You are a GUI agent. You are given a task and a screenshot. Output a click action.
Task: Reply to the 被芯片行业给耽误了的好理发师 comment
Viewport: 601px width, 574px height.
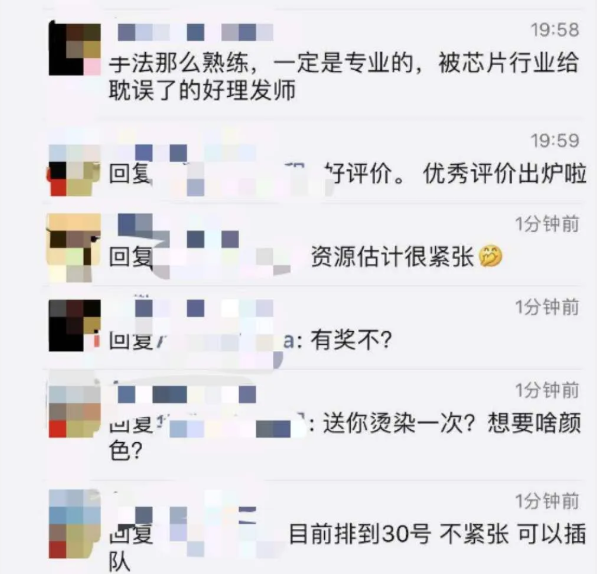[x=344, y=77]
